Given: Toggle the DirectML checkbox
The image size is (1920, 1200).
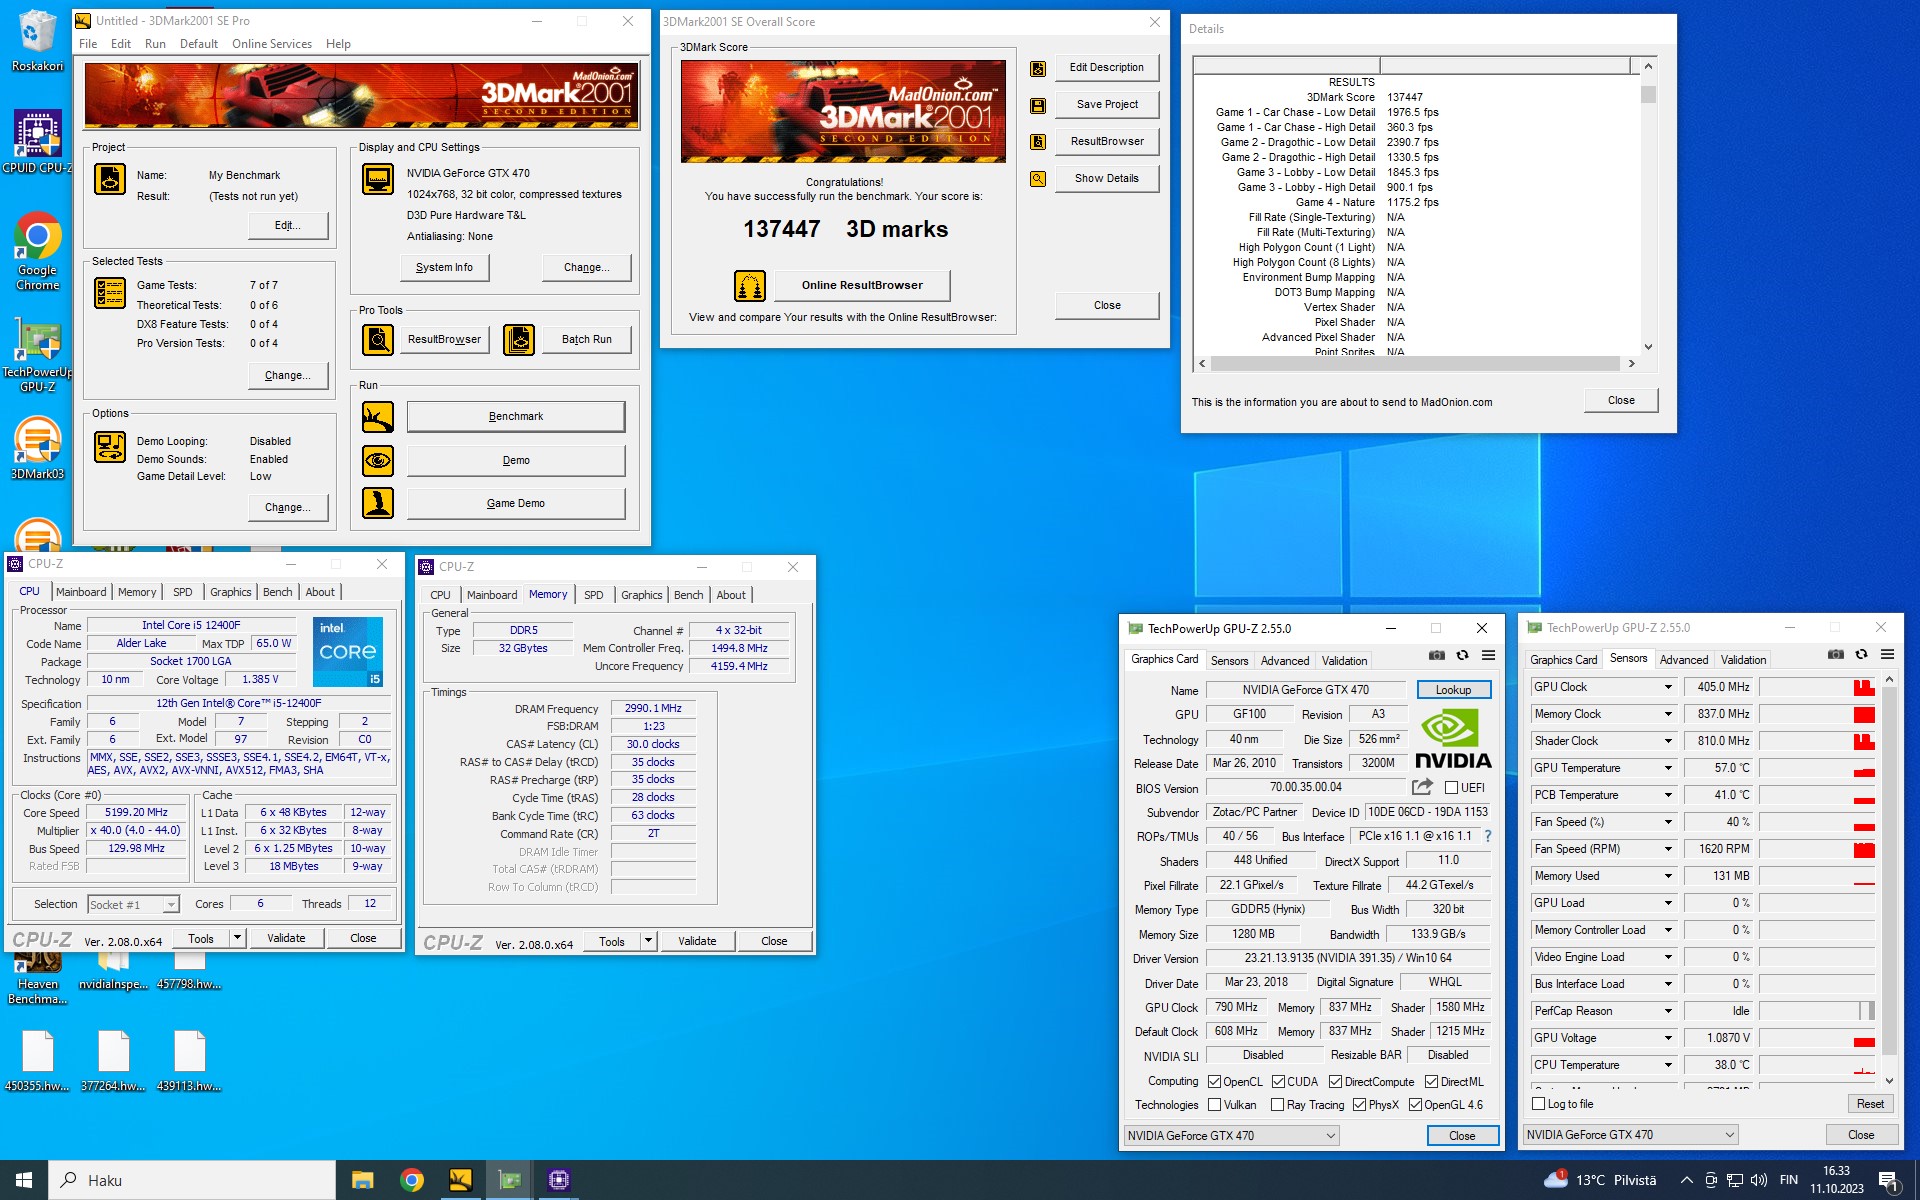Looking at the screenshot, I should [1431, 1082].
